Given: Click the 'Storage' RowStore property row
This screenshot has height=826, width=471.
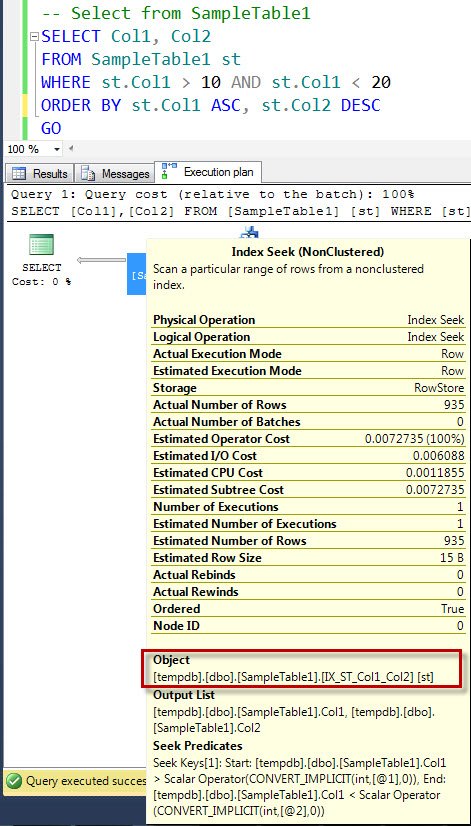Looking at the screenshot, I should pos(309,388).
